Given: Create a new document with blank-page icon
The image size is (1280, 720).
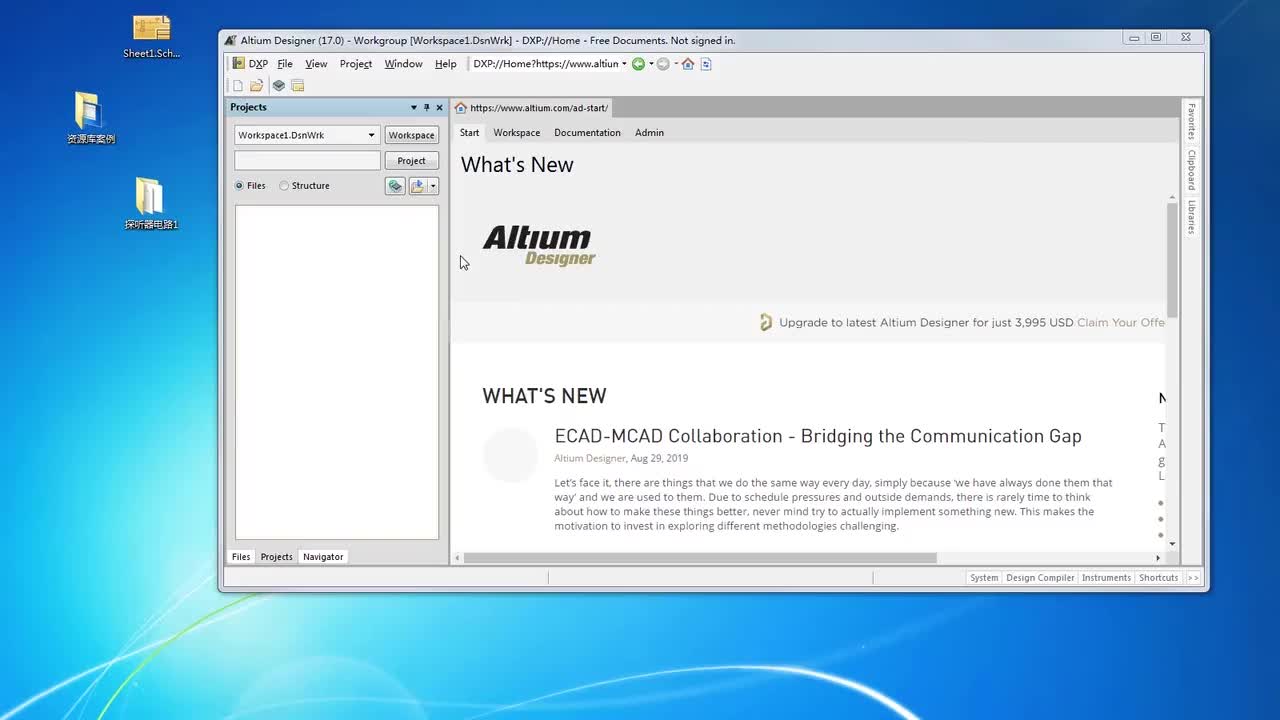Looking at the screenshot, I should click(238, 86).
